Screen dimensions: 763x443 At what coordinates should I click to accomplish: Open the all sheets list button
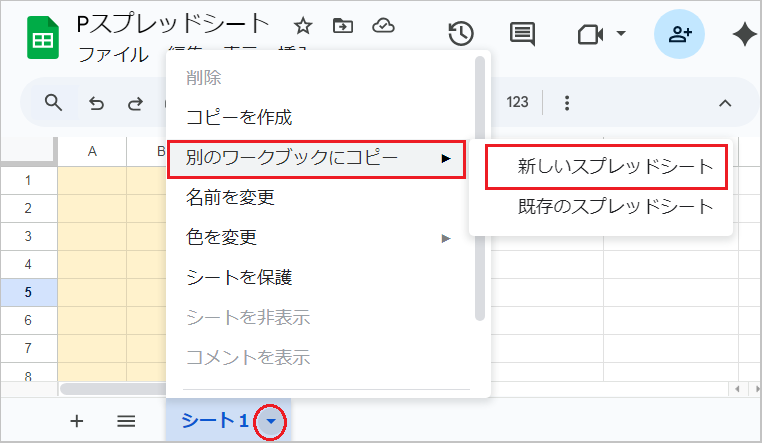coord(126,421)
